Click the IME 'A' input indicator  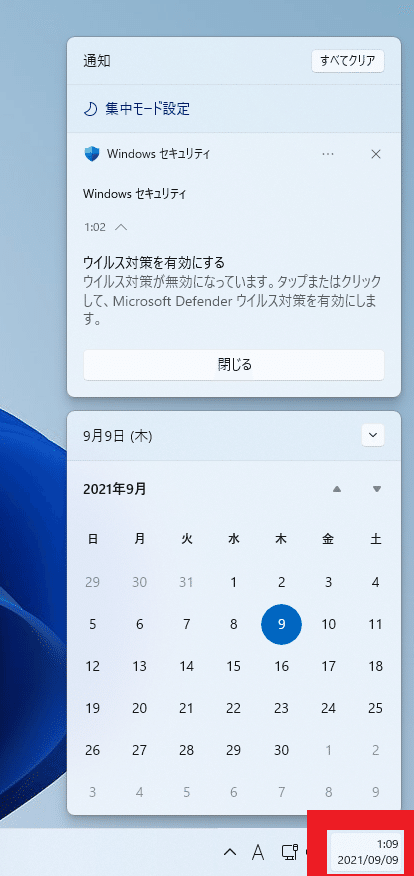coord(258,853)
